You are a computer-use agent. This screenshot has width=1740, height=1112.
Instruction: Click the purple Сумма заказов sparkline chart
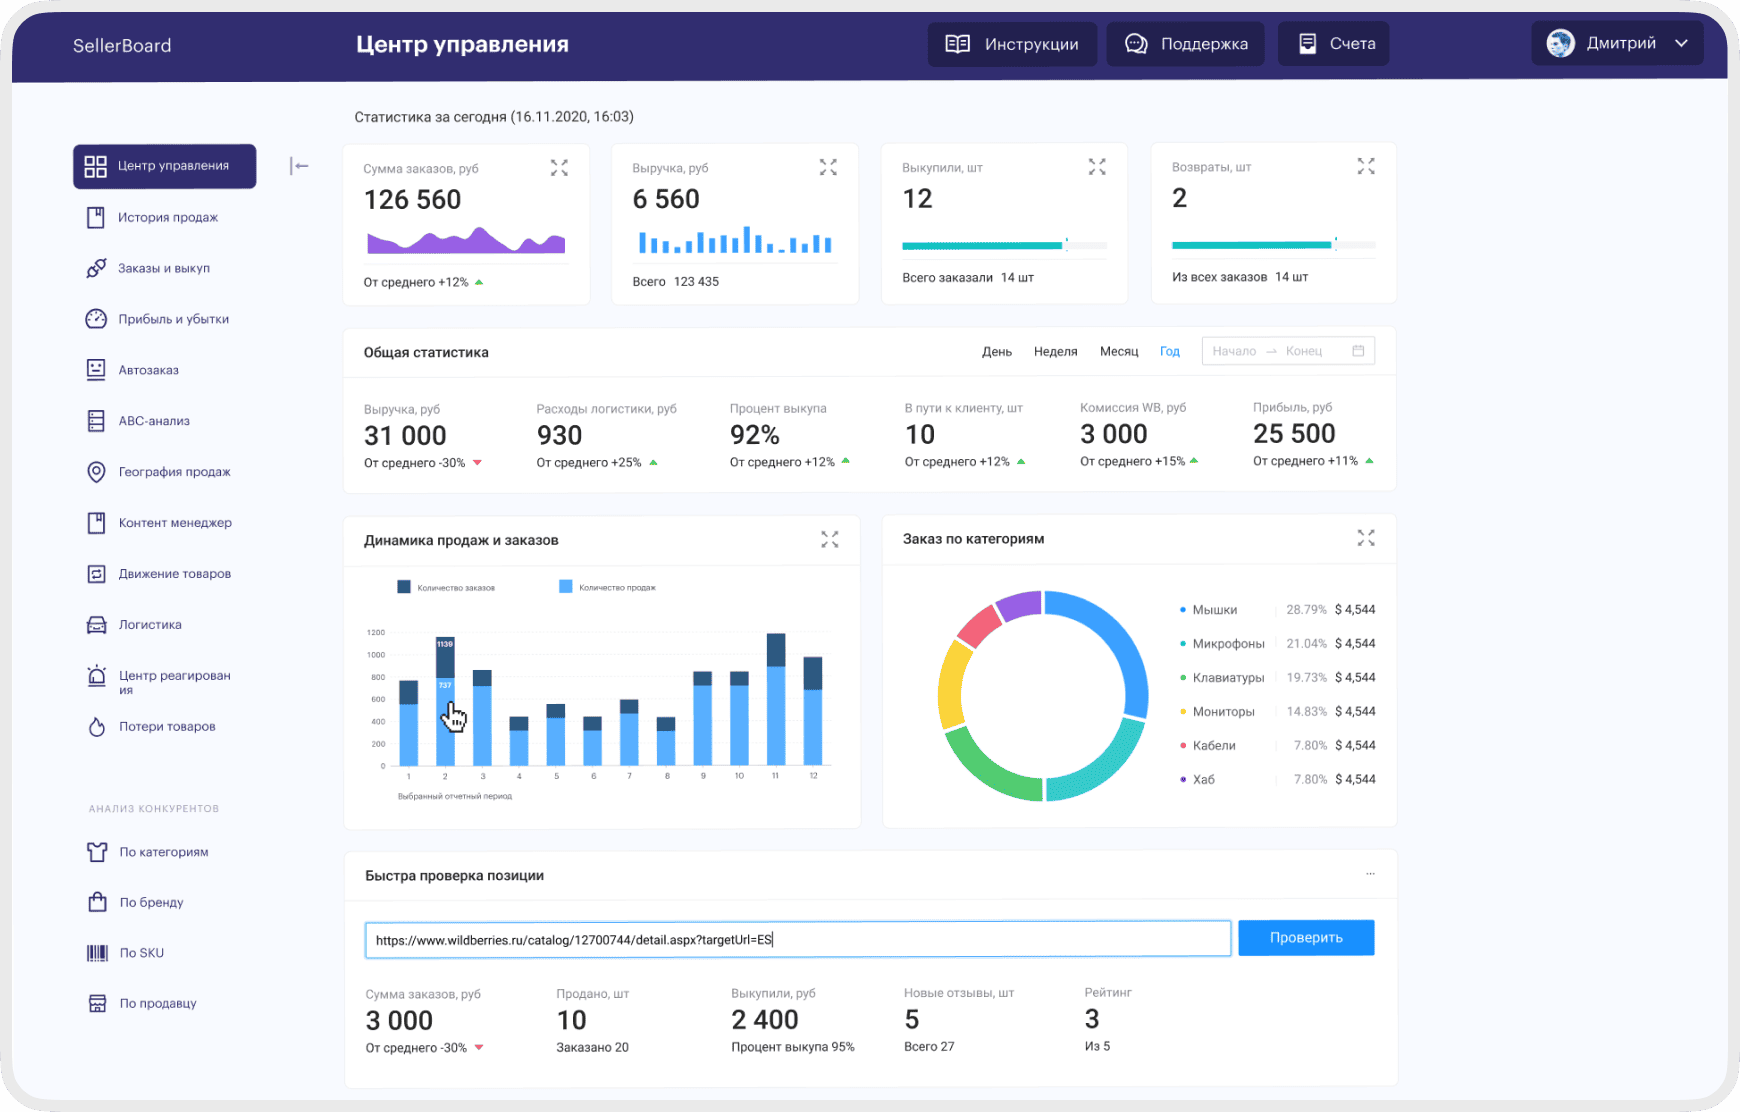[x=466, y=241]
